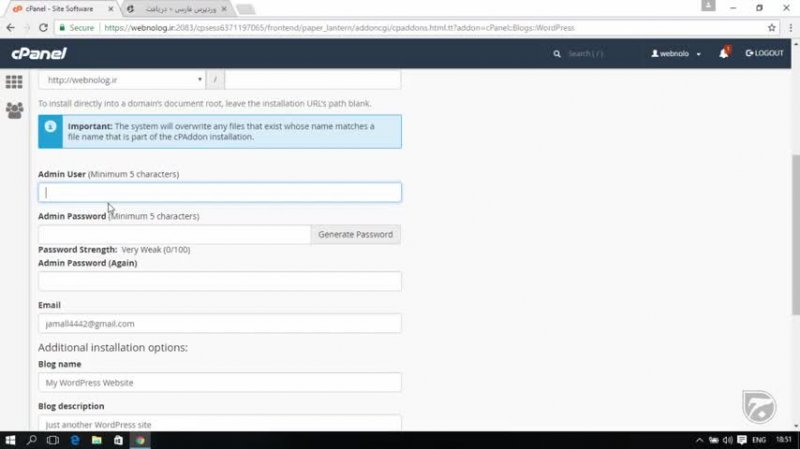
Task: Open the cPanel notifications bell
Action: (723, 53)
